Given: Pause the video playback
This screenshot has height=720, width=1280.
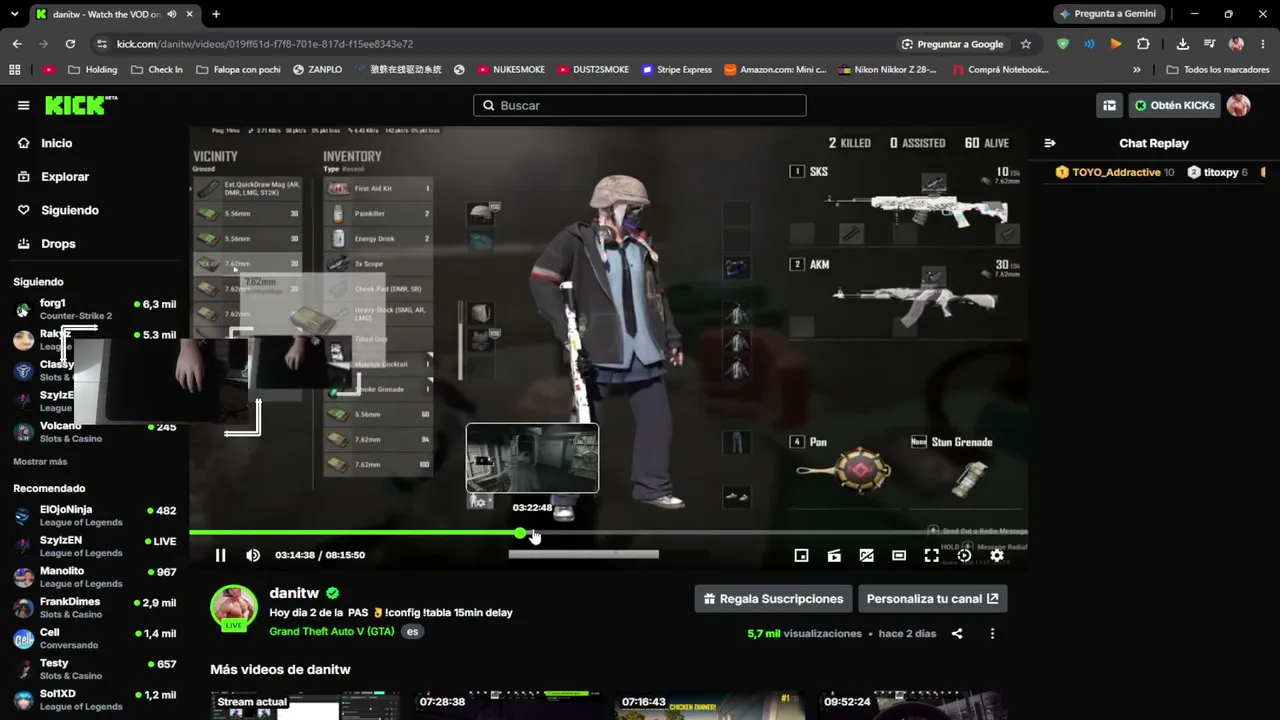Looking at the screenshot, I should [x=221, y=555].
